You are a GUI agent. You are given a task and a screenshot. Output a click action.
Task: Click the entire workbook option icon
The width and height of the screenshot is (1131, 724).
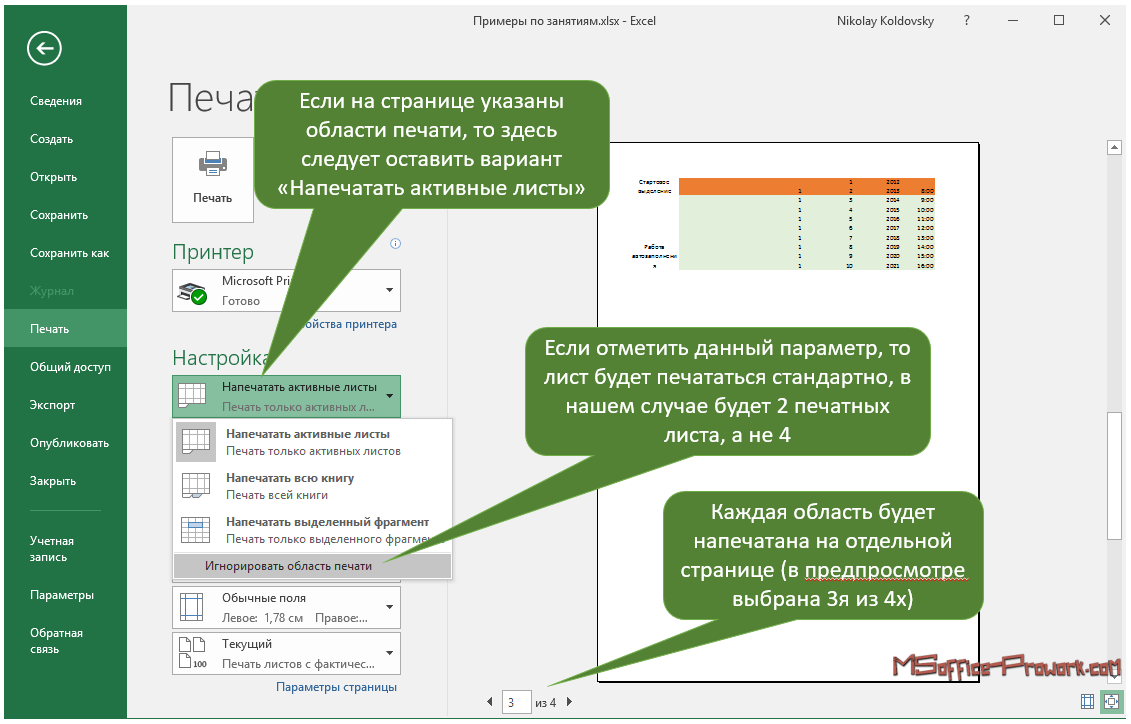pyautogui.click(x=196, y=485)
